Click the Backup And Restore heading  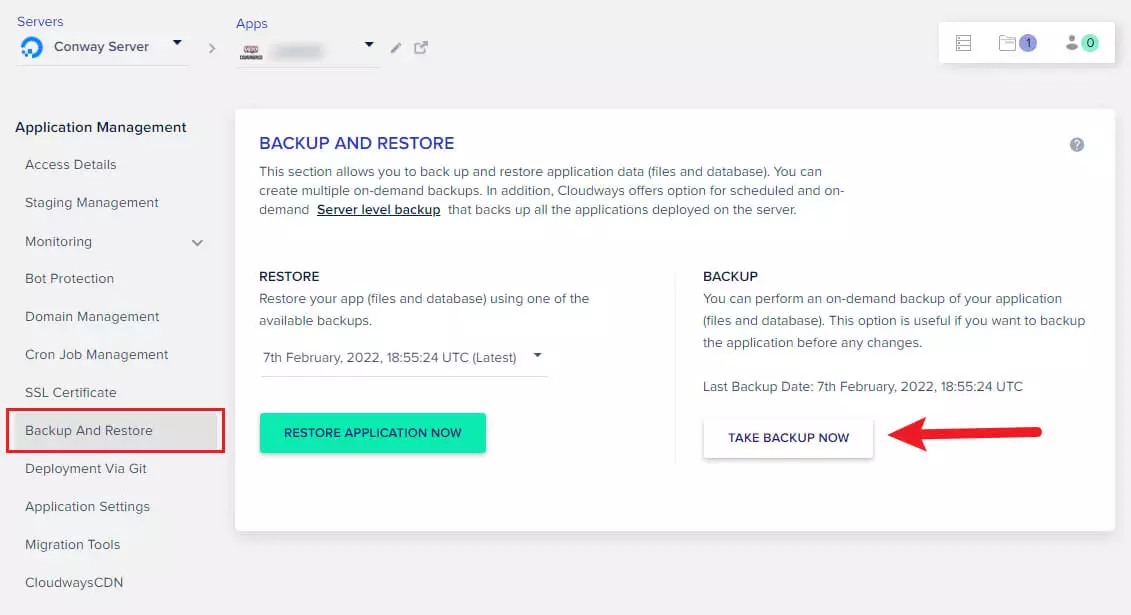coord(356,143)
